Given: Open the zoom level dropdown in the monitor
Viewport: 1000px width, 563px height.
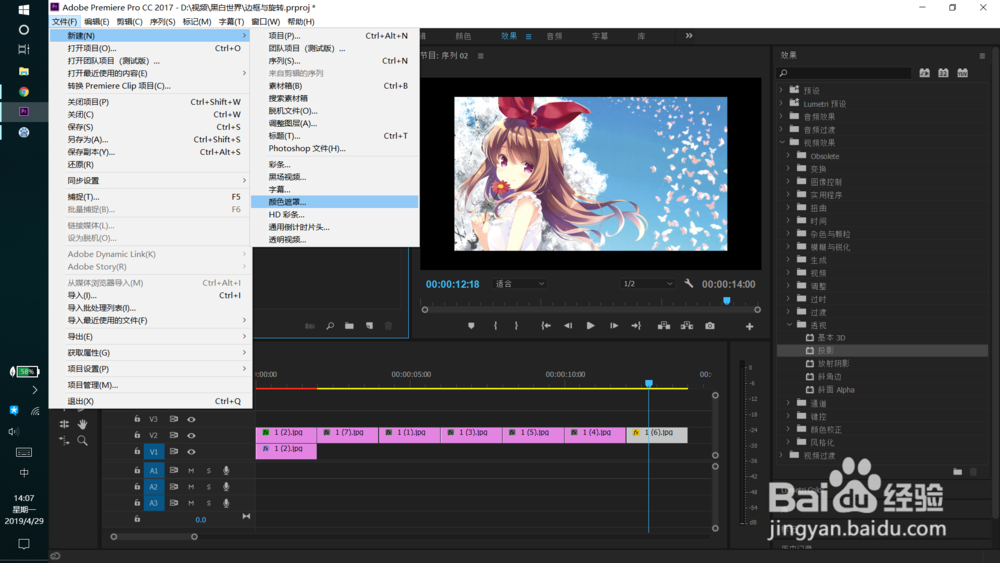Looking at the screenshot, I should [x=519, y=284].
